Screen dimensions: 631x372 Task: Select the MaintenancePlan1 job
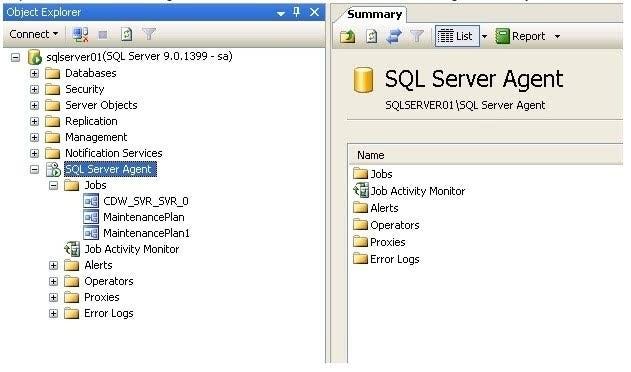tap(146, 233)
